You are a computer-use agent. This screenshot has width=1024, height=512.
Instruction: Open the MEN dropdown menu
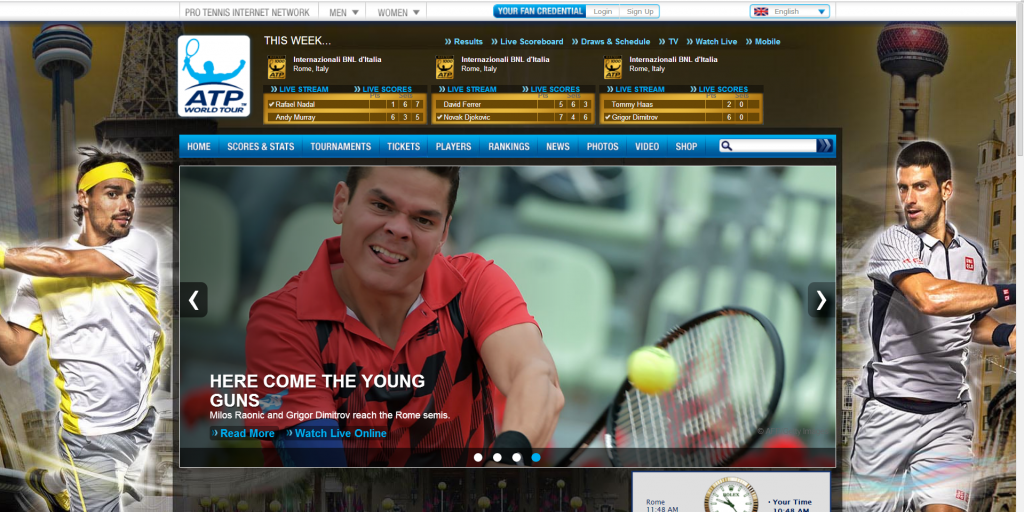[x=344, y=12]
